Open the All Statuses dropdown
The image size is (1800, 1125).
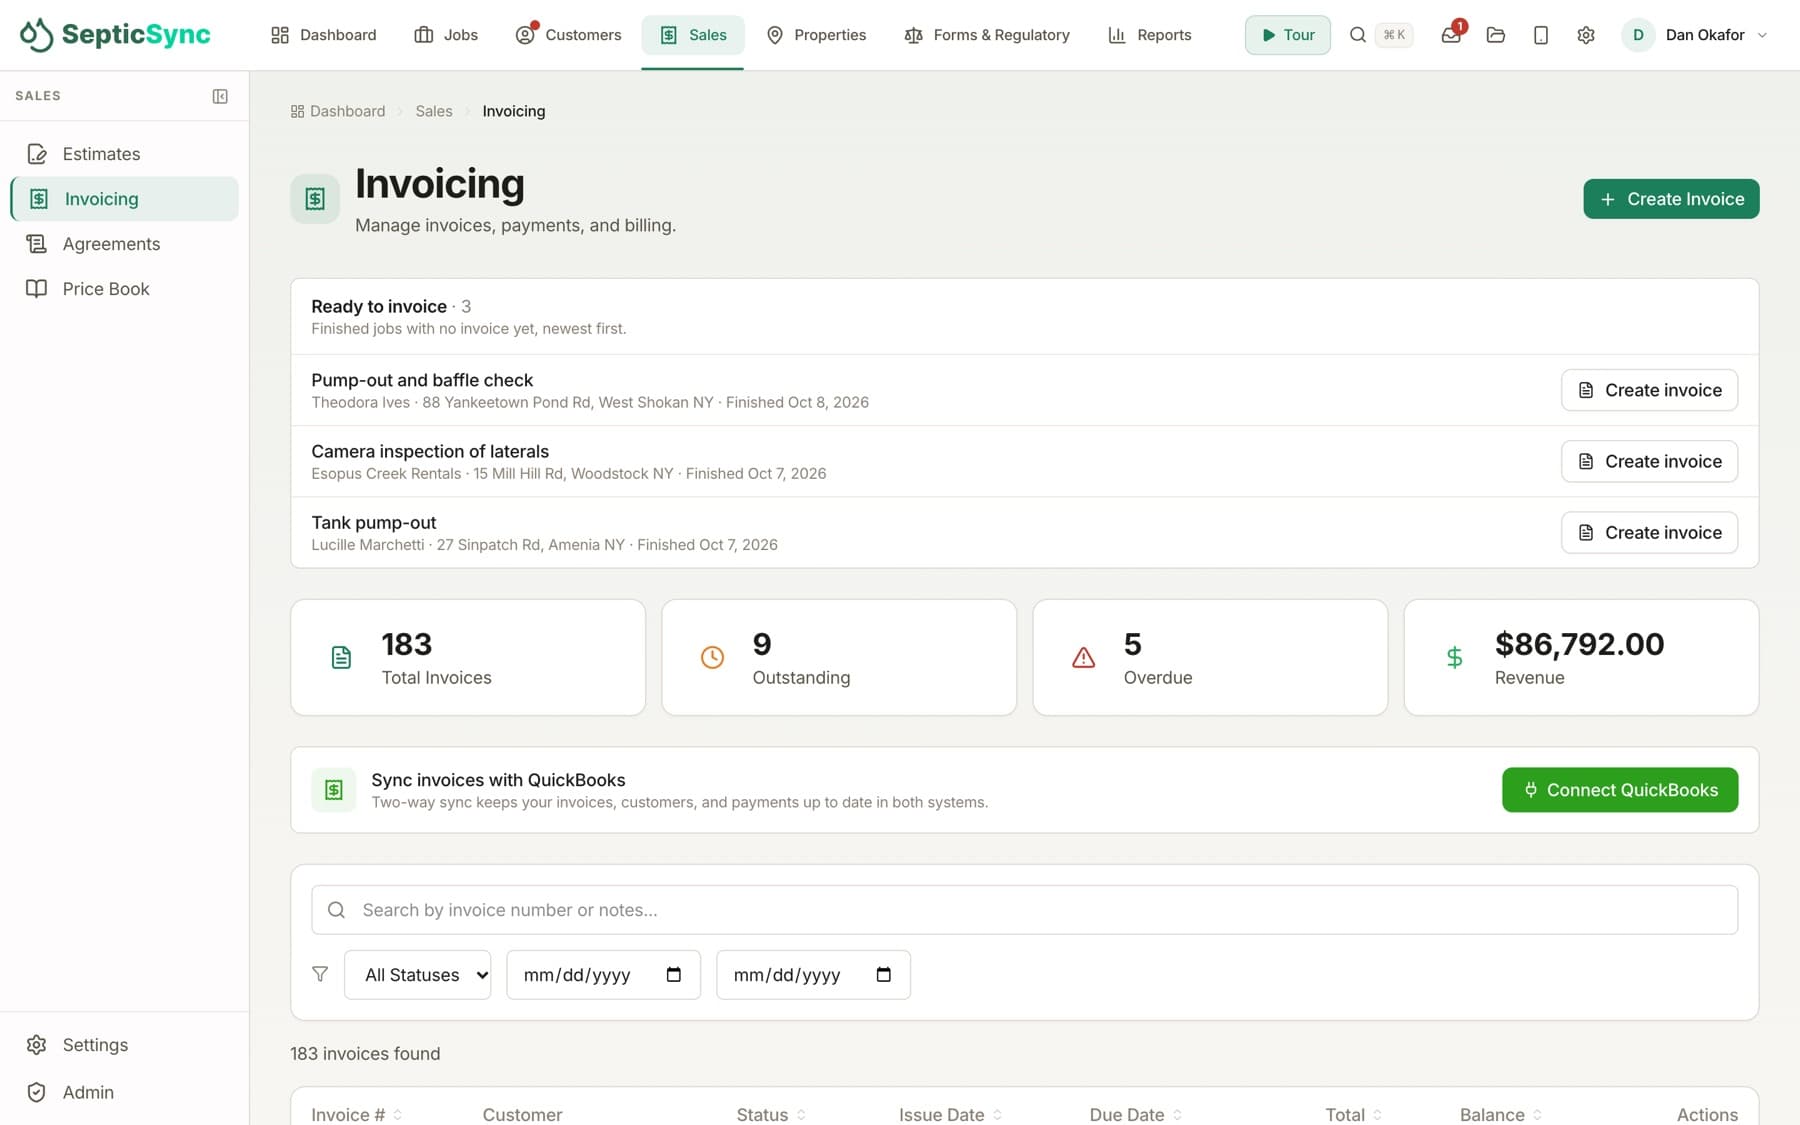(418, 974)
